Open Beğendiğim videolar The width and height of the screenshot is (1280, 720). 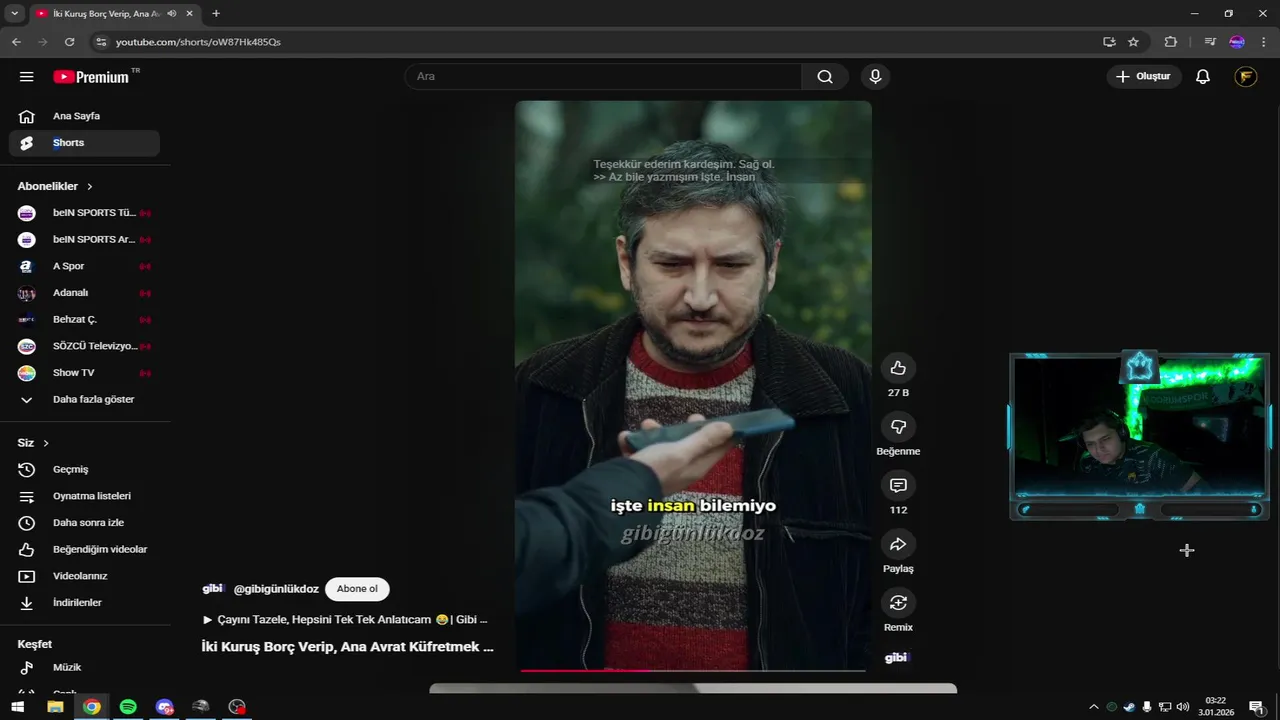pyautogui.click(x=84, y=549)
